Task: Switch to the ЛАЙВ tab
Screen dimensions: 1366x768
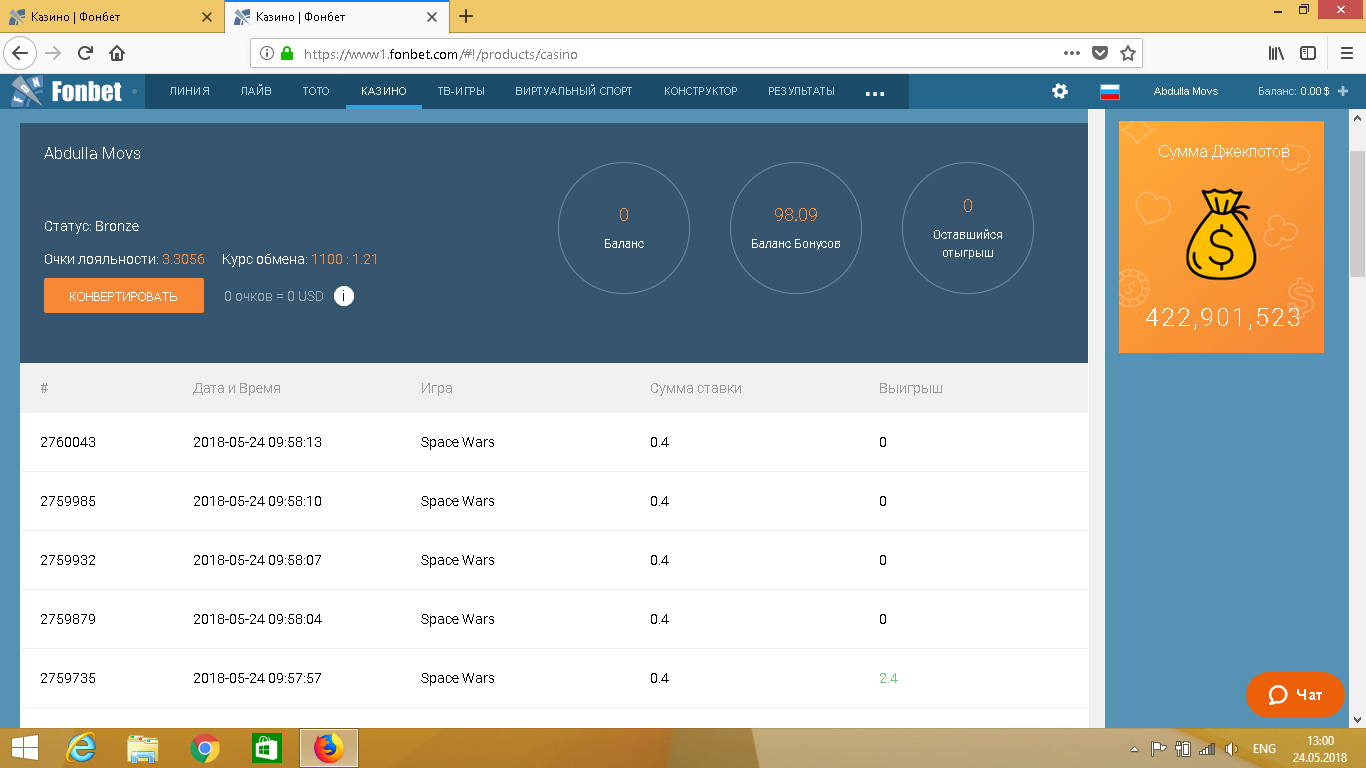Action: (256, 91)
